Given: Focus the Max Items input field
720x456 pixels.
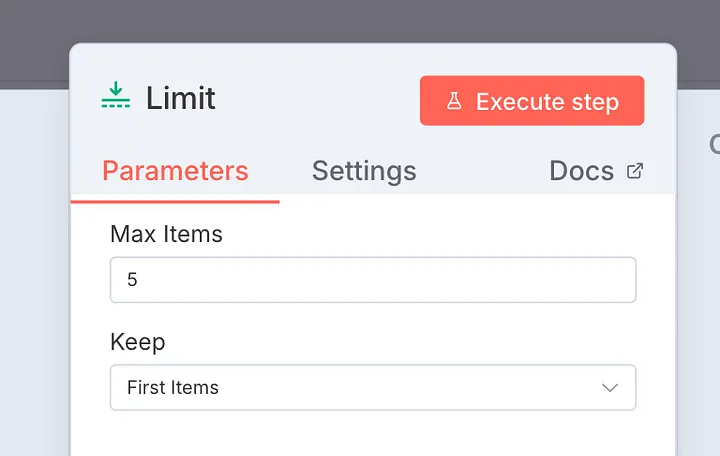Looking at the screenshot, I should click(372, 280).
